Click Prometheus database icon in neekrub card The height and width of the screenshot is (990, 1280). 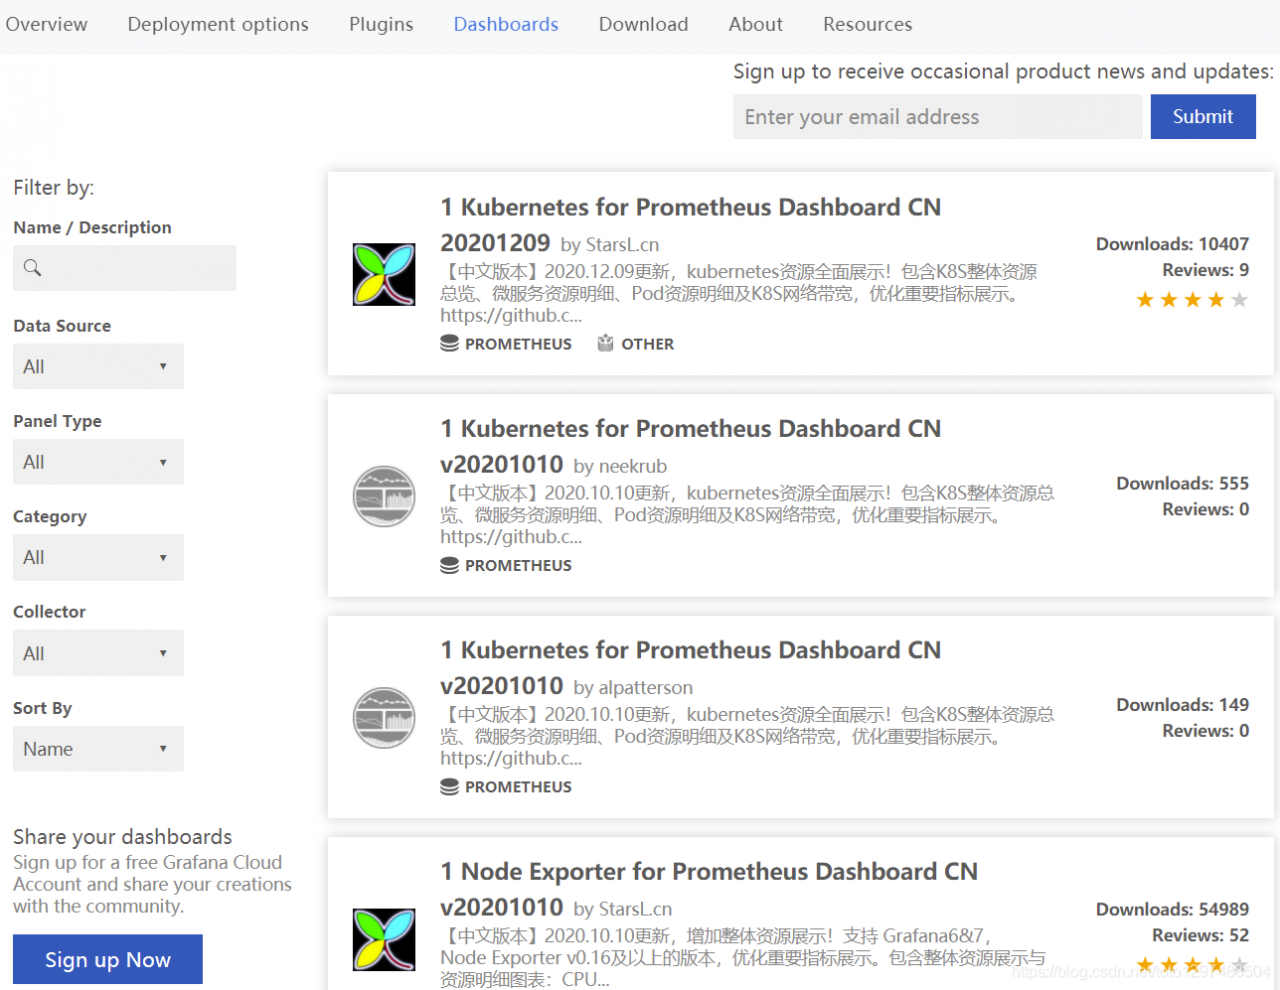pyautogui.click(x=450, y=565)
